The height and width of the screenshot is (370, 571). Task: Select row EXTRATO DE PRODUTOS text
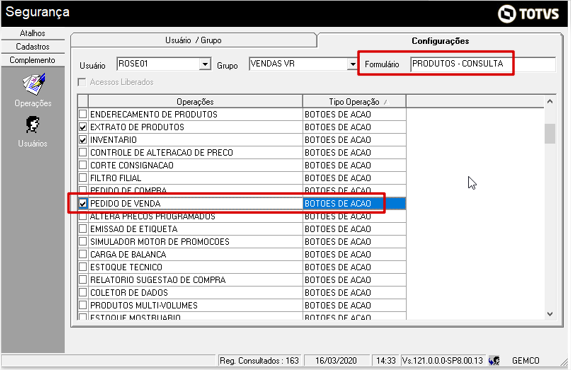tap(137, 127)
